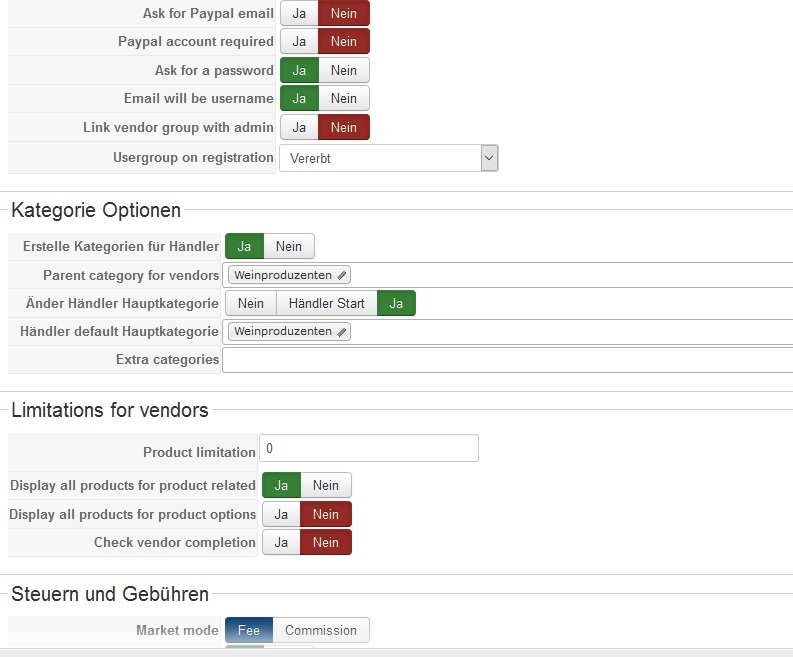Click the Product limitation field
This screenshot has width=793, height=657.
(368, 449)
